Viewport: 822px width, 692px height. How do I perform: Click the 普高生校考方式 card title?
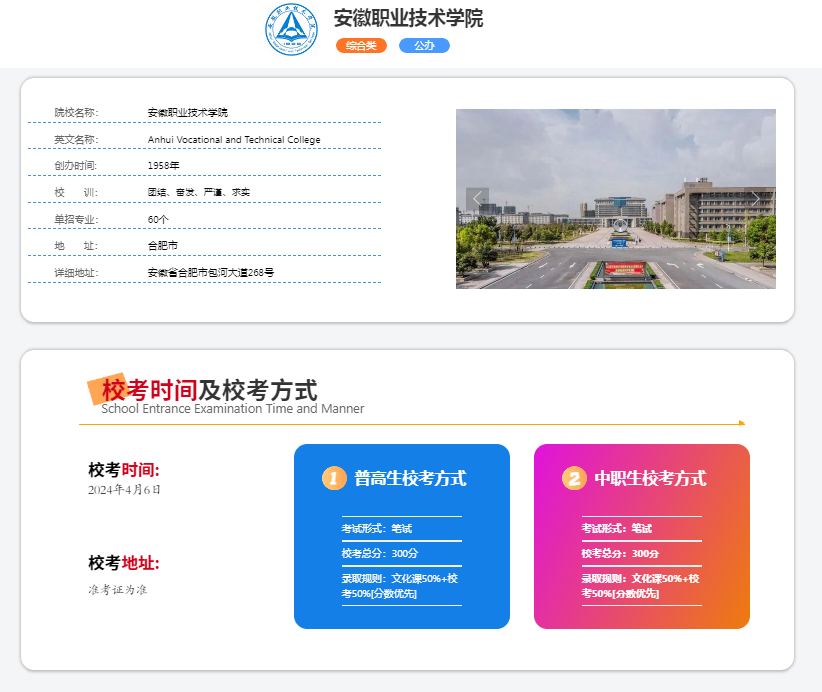[410, 478]
